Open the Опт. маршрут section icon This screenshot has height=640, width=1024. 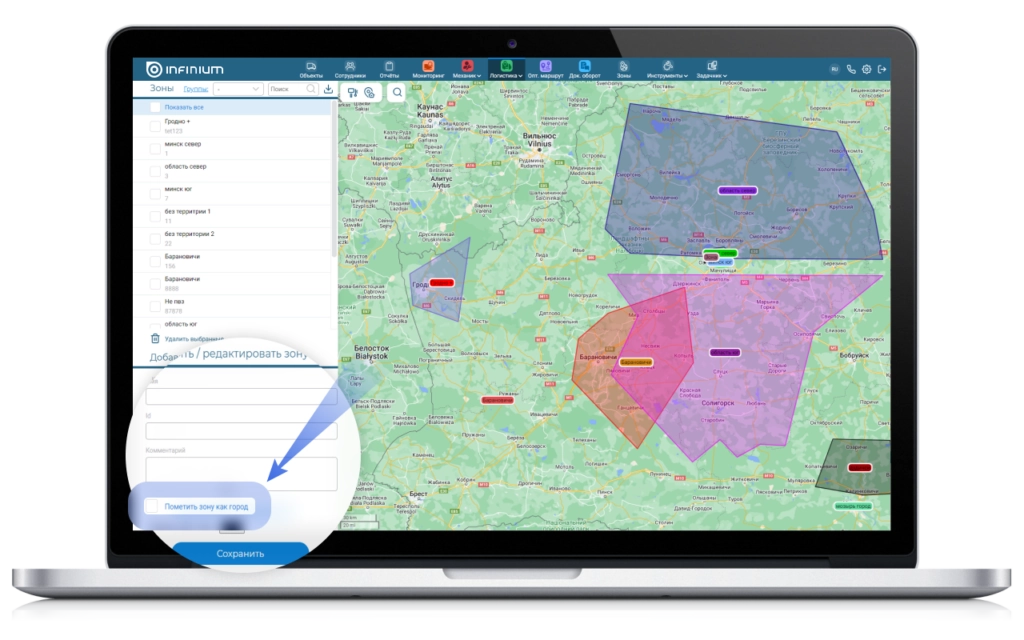click(x=545, y=67)
